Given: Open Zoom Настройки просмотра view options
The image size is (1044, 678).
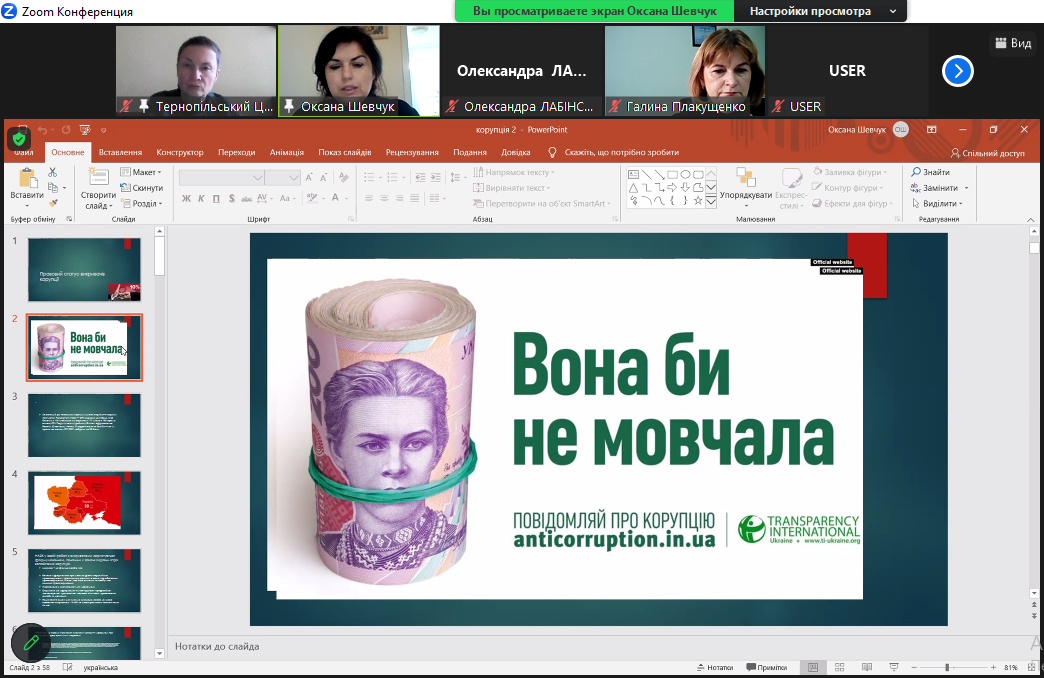Looking at the screenshot, I should tap(822, 11).
